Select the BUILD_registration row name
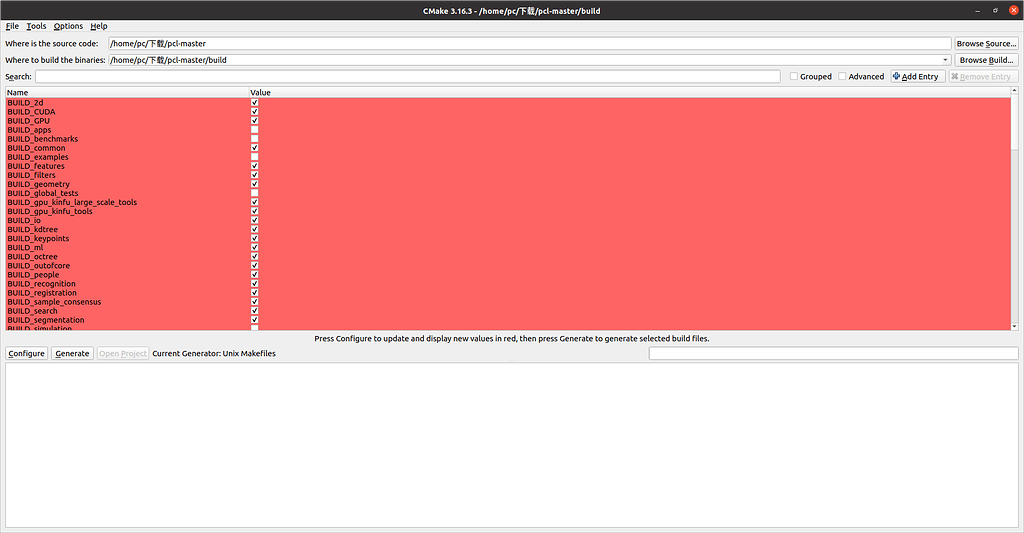1024x533 pixels. coord(42,293)
